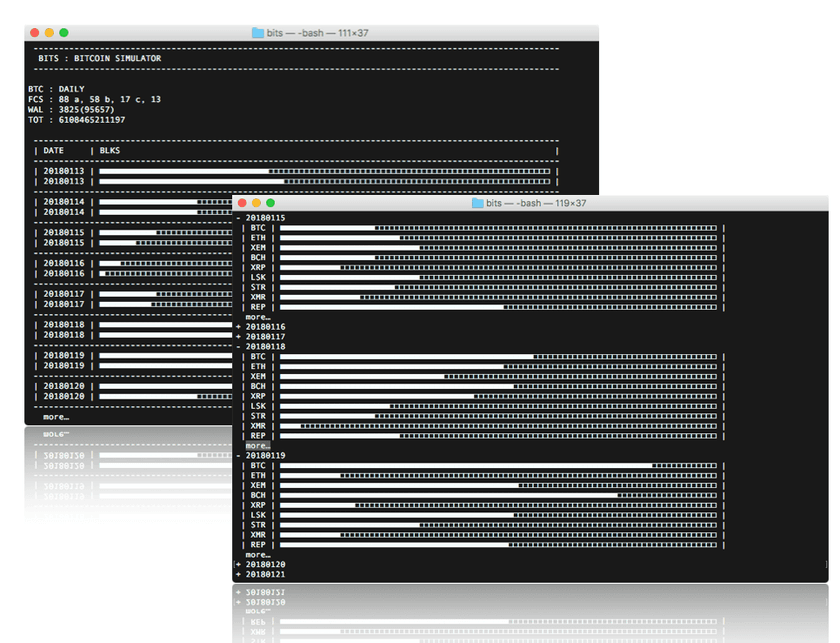Click 'more…' at bottom of back window

tap(56, 417)
